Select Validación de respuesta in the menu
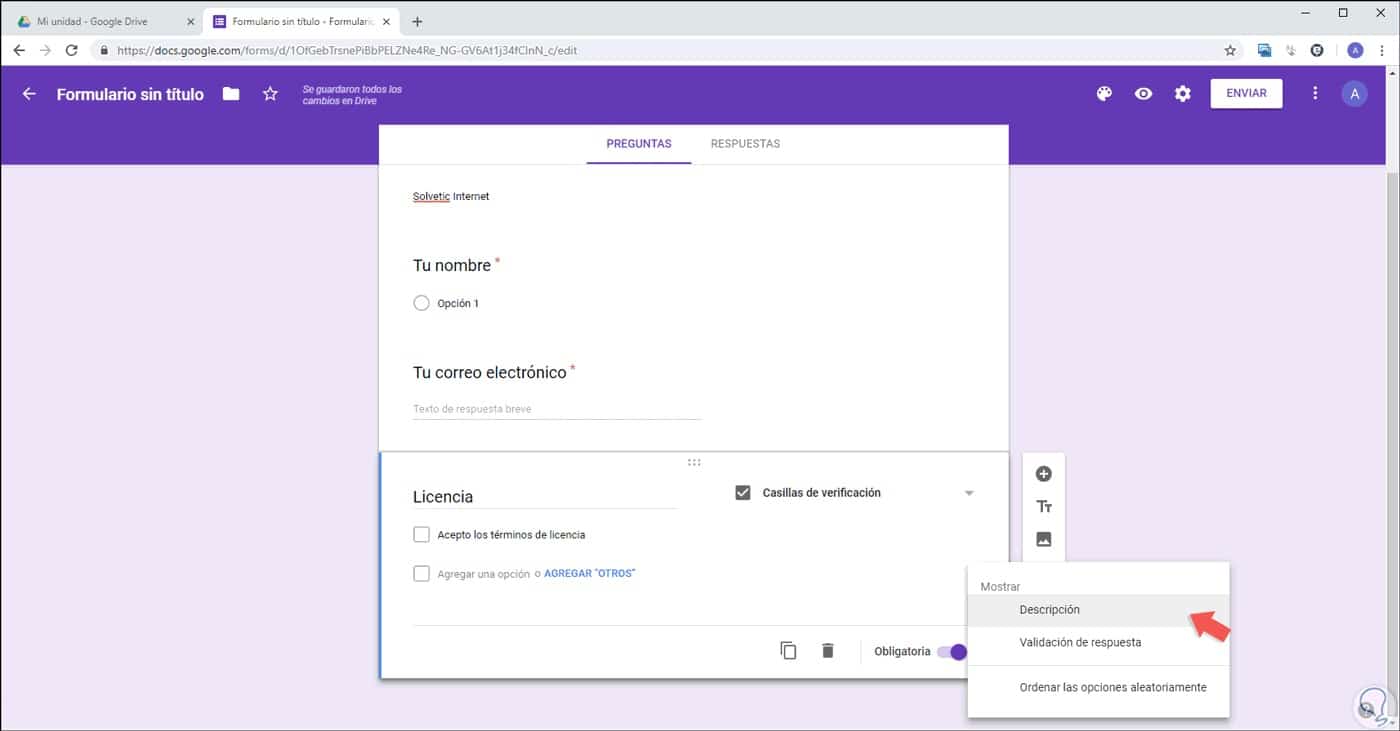The image size is (1400, 731). (x=1080, y=642)
